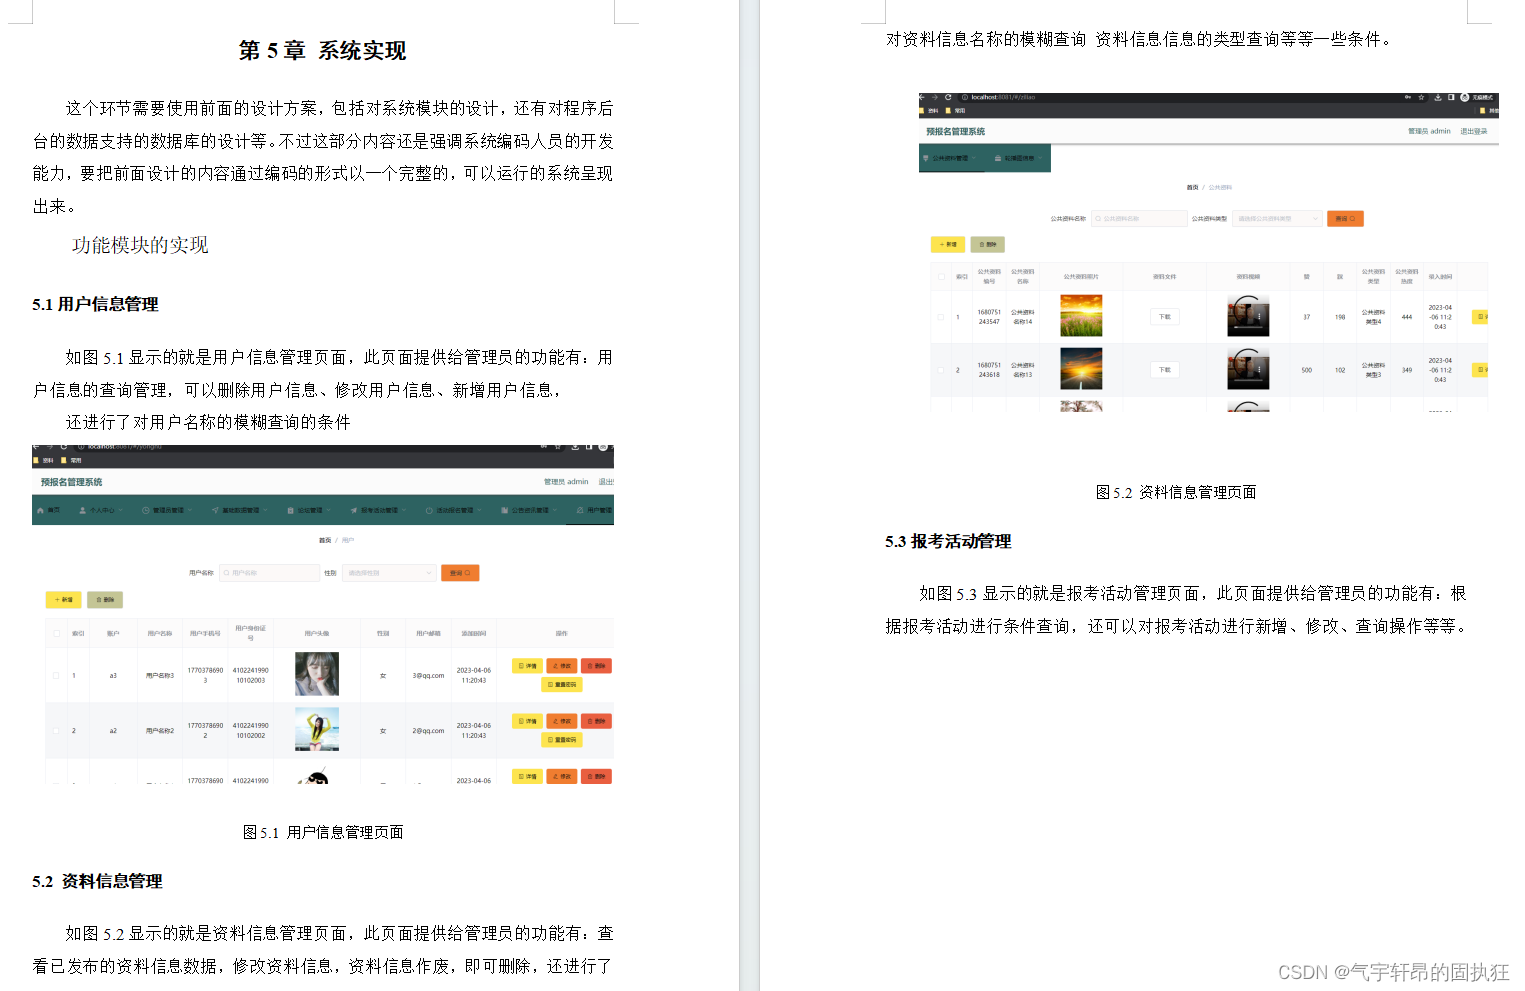The height and width of the screenshot is (991, 1525).
Task: Click yellow 新增 button in Figure 5.2
Action: (x=948, y=244)
